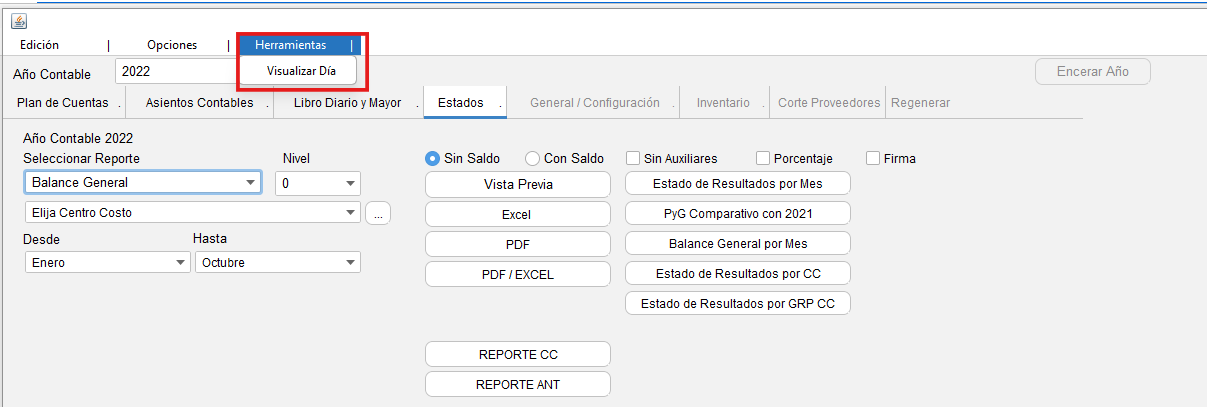
Task: Open the Opciones menu
Action: [x=172, y=45]
